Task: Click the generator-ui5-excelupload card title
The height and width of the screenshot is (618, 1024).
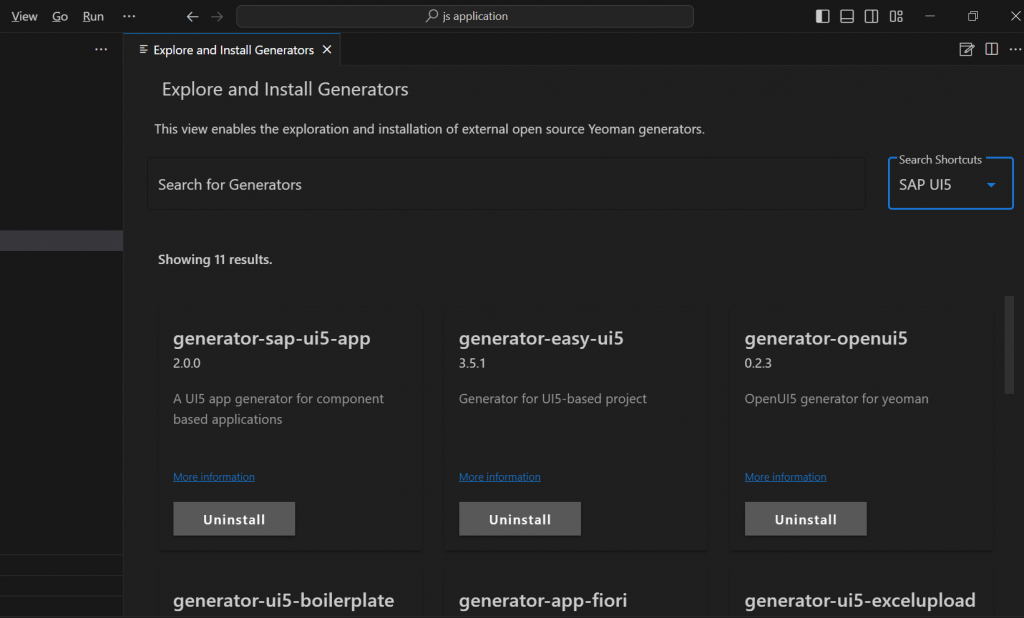Action: pos(859,600)
